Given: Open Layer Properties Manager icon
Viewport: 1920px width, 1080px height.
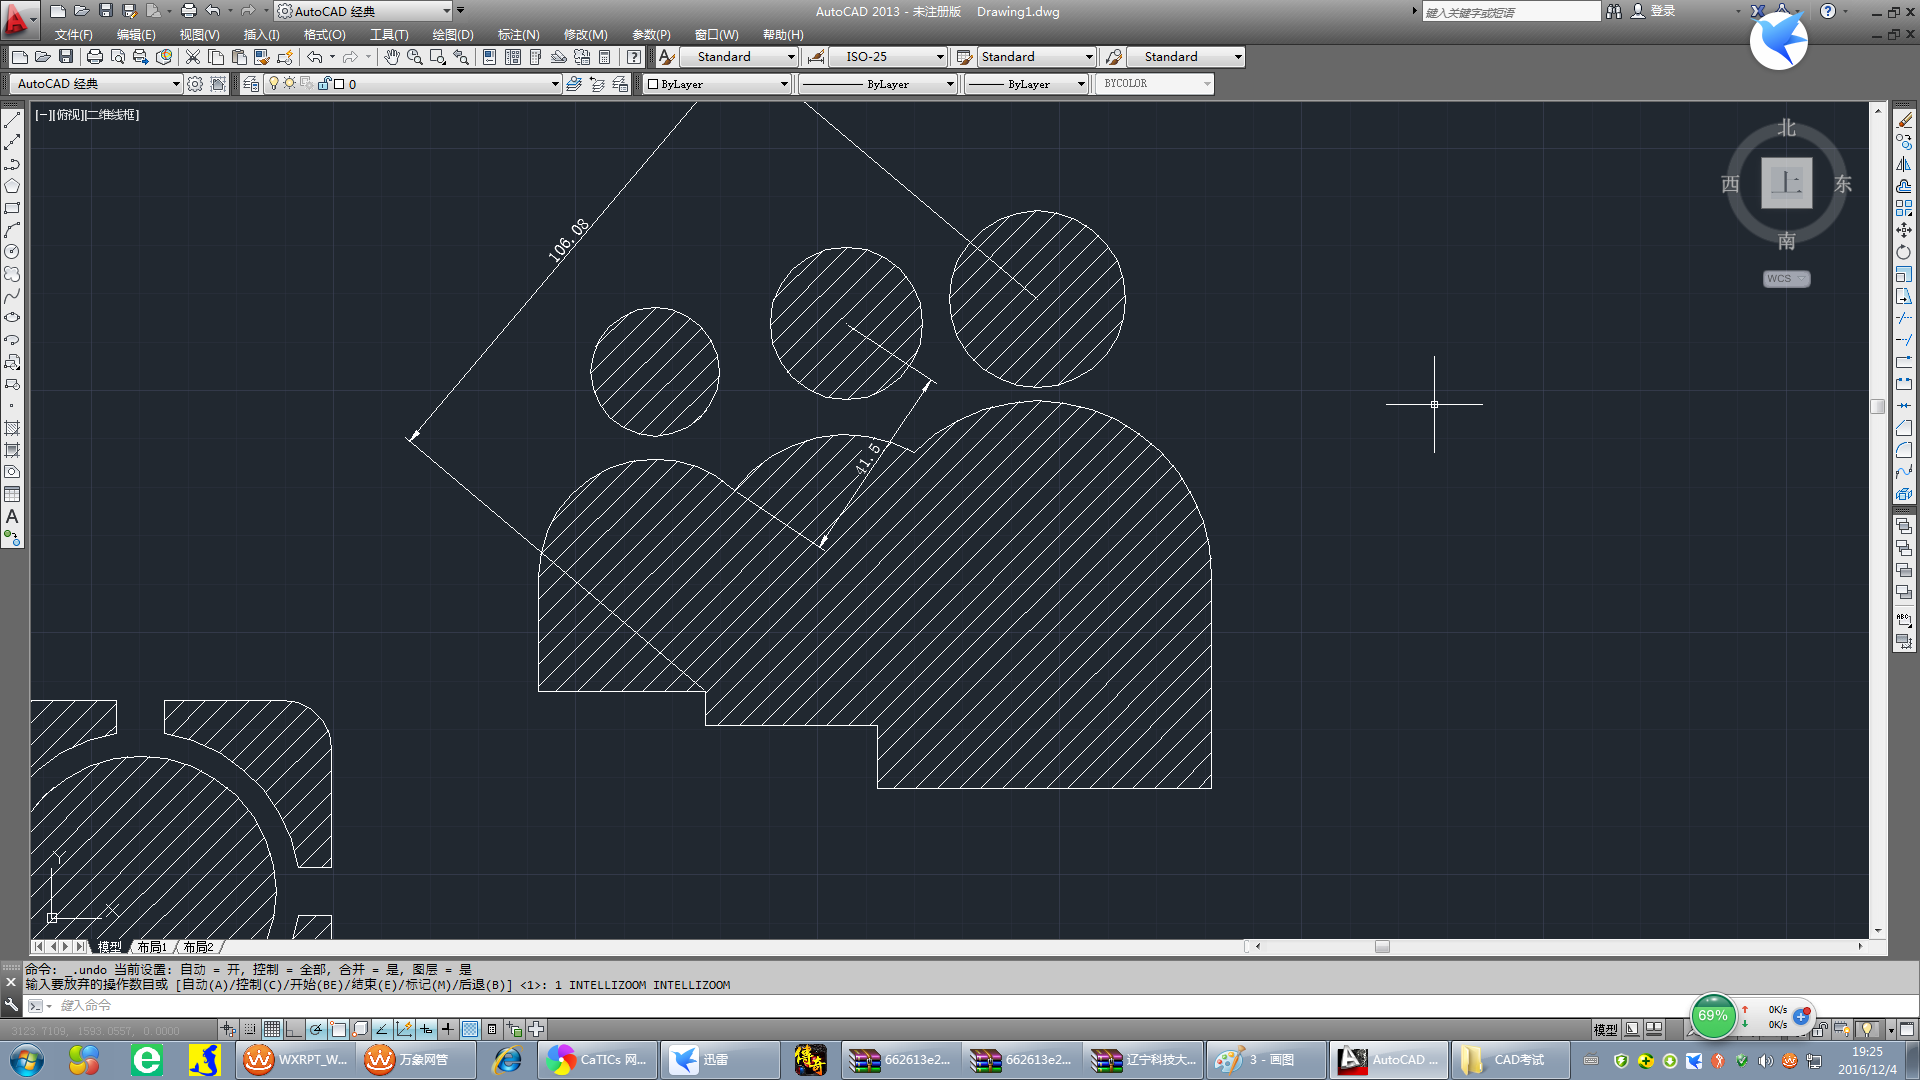Looking at the screenshot, I should [251, 84].
